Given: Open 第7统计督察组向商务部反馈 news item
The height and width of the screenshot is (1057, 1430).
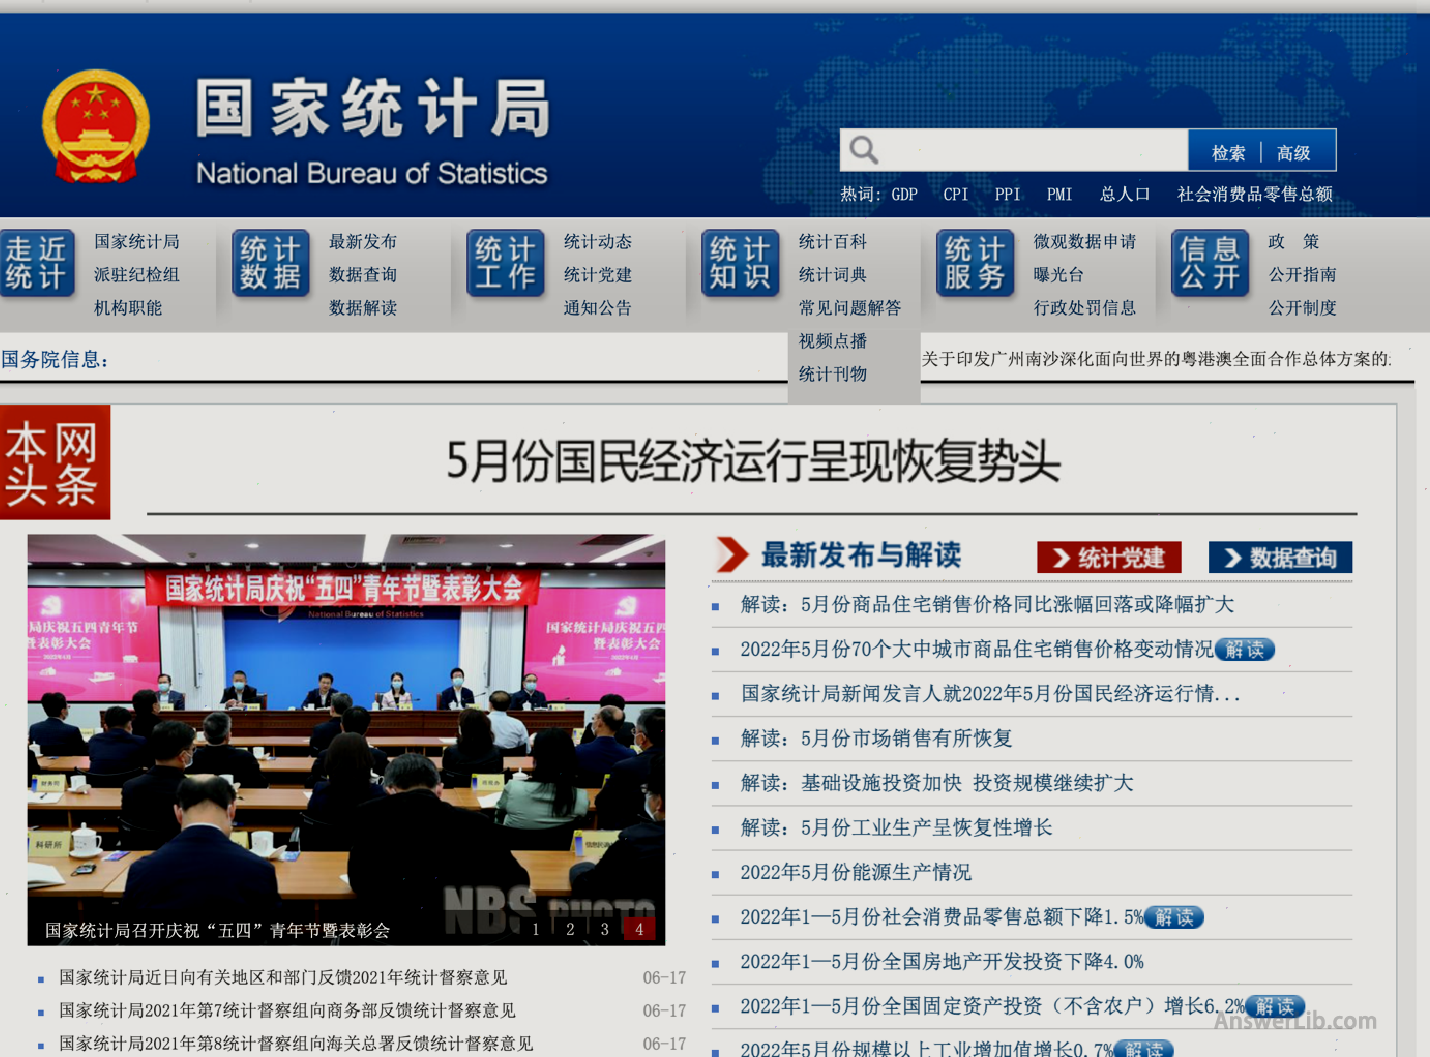Looking at the screenshot, I should 287,1010.
